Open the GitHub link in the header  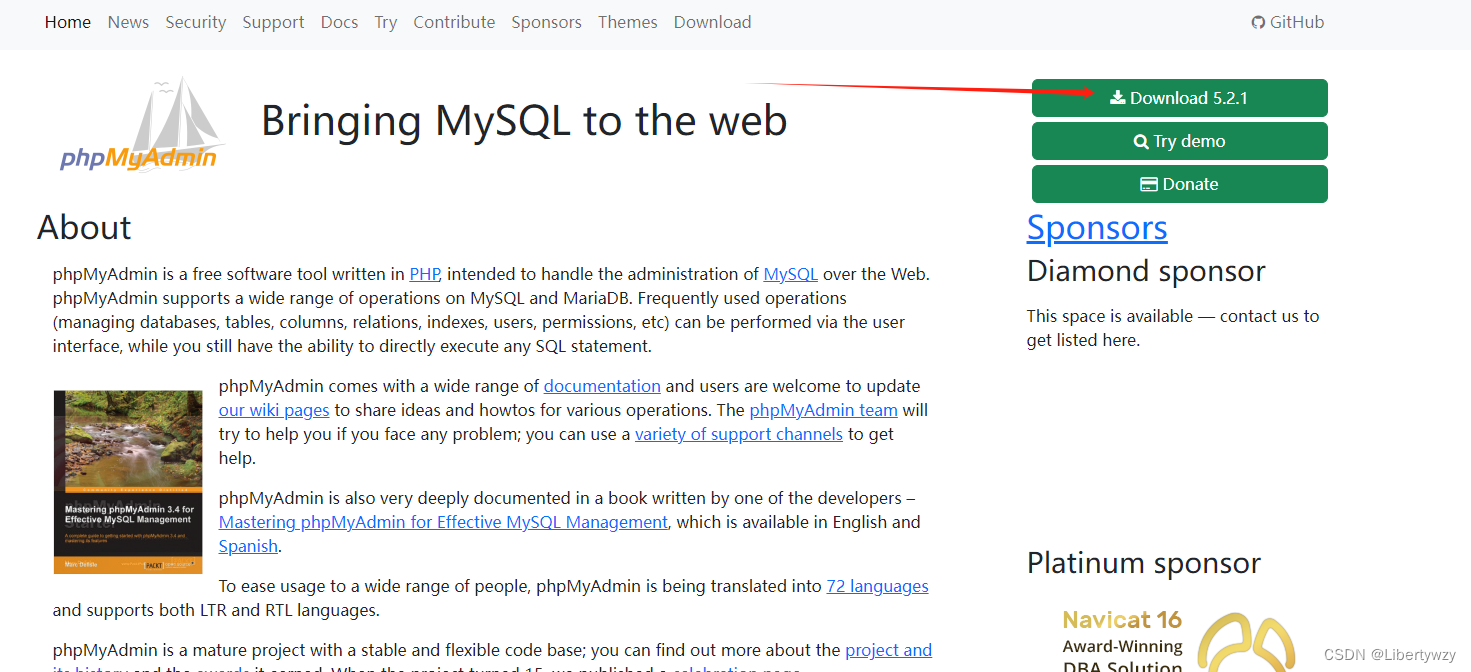(x=1288, y=22)
